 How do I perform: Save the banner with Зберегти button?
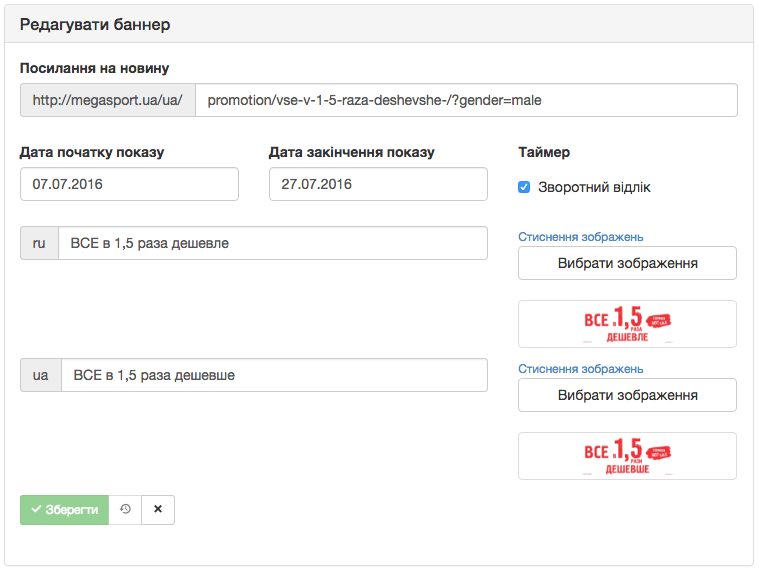64,509
